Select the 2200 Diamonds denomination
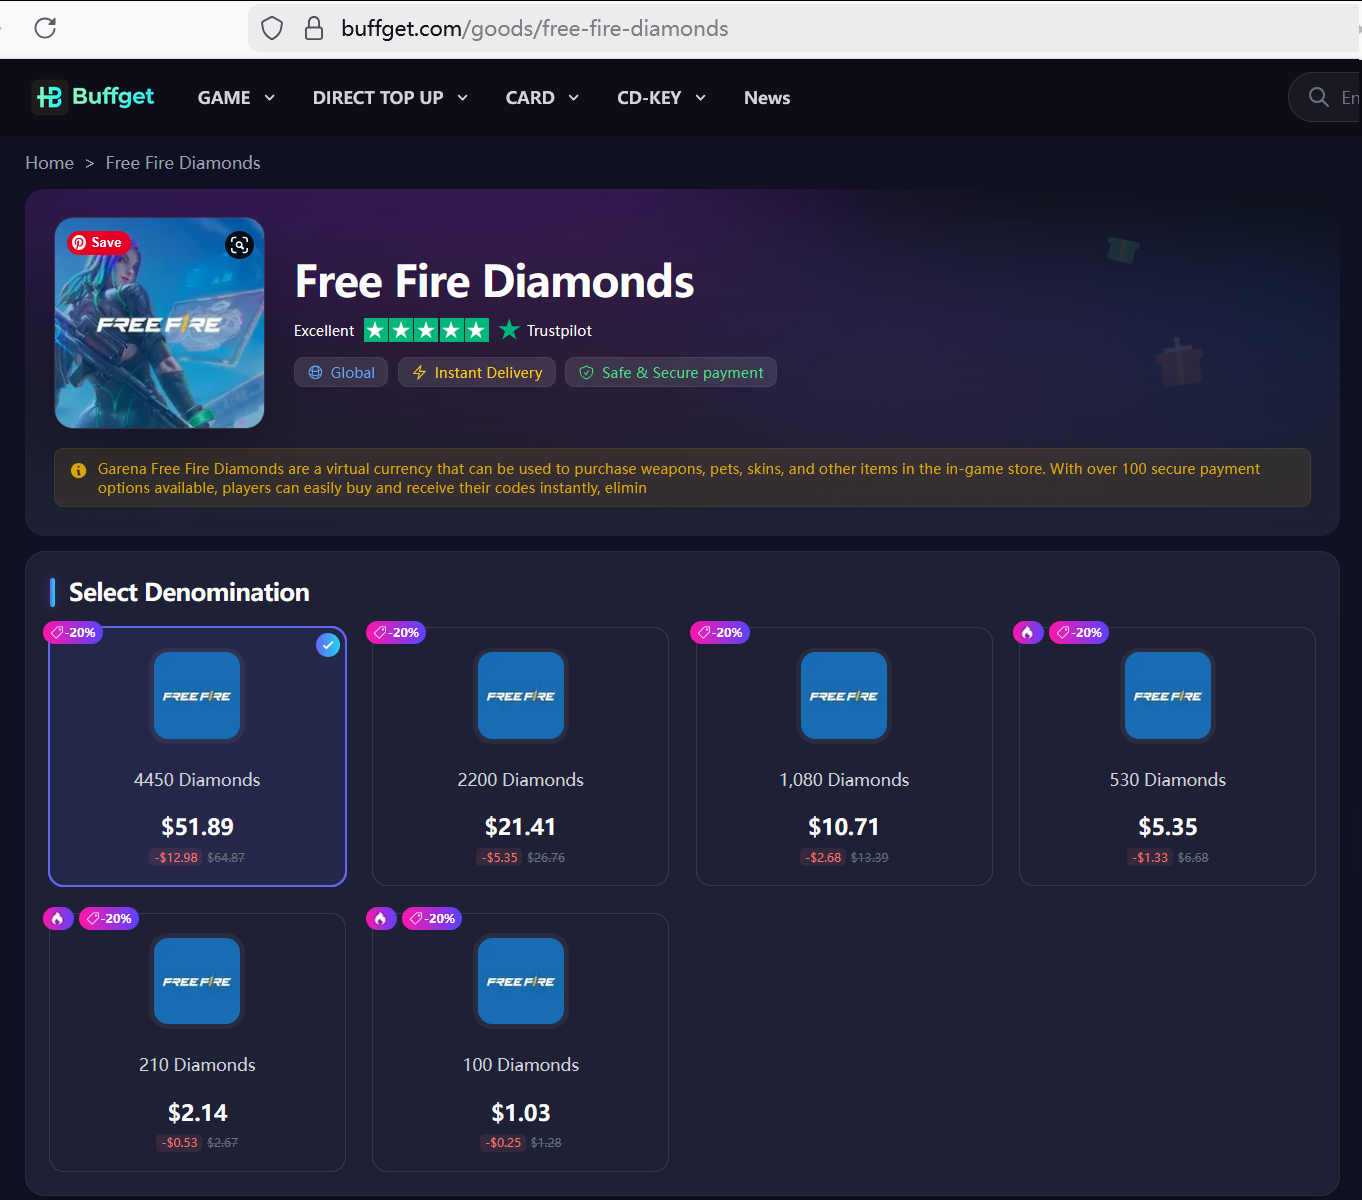The width and height of the screenshot is (1362, 1200). pyautogui.click(x=520, y=756)
